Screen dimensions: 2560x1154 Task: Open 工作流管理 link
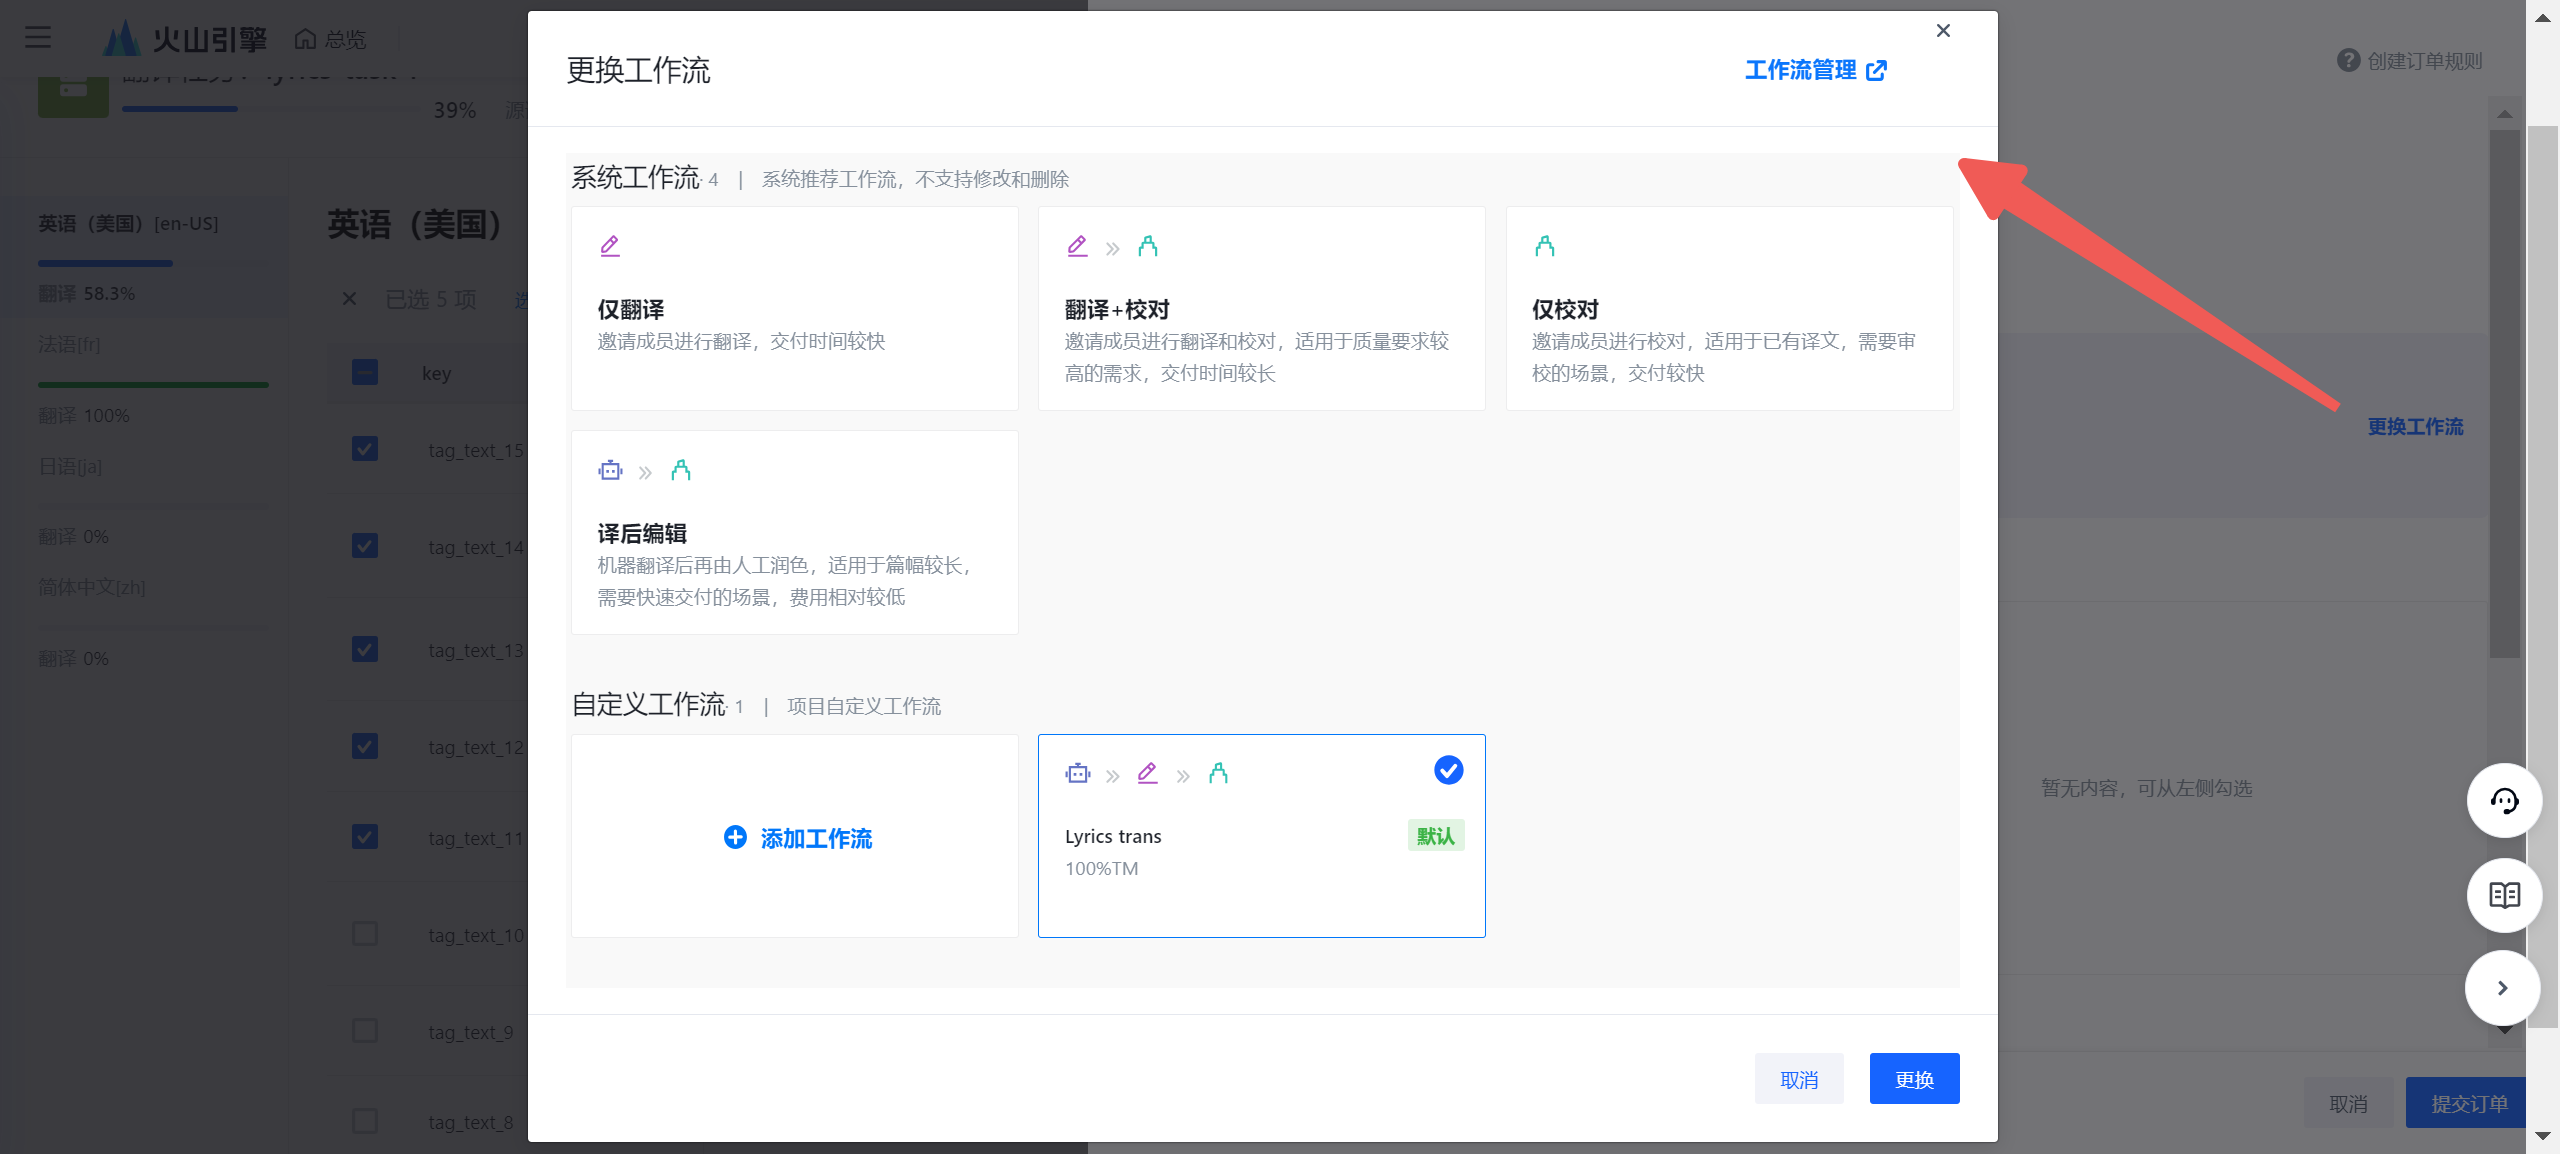pos(1800,71)
